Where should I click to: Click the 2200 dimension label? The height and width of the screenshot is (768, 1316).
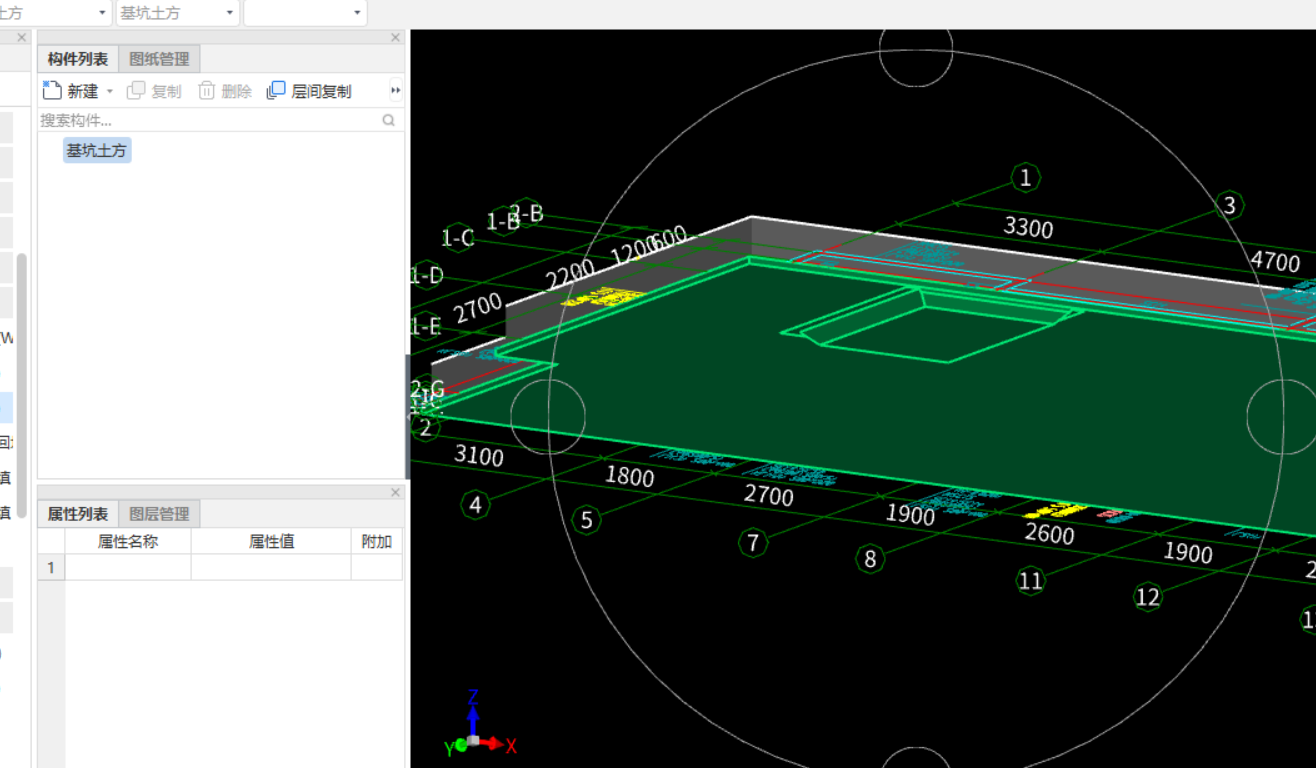(x=571, y=273)
